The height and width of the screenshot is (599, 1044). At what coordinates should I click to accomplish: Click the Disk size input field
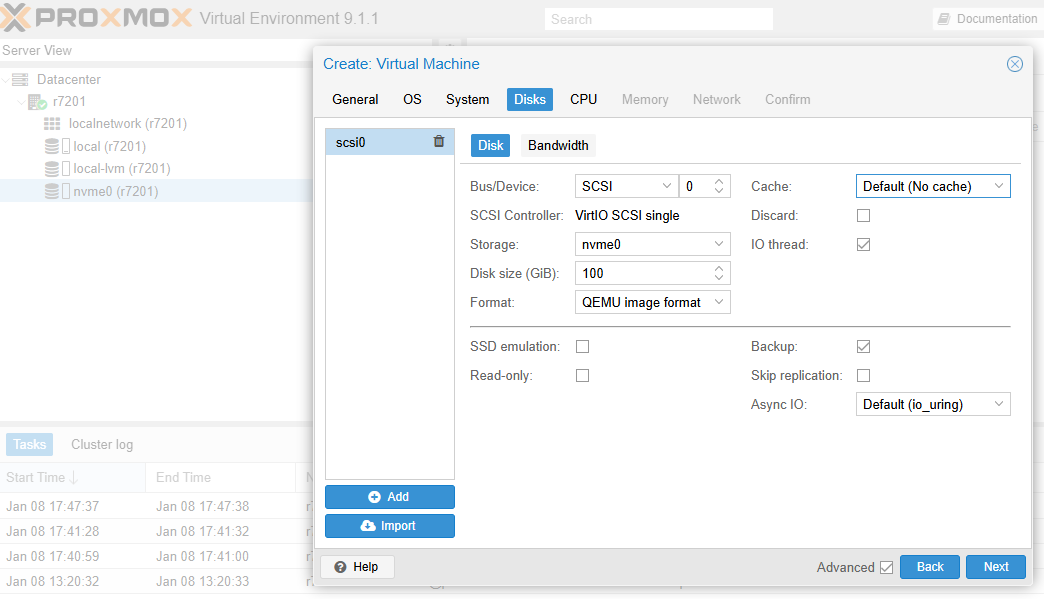click(x=642, y=273)
